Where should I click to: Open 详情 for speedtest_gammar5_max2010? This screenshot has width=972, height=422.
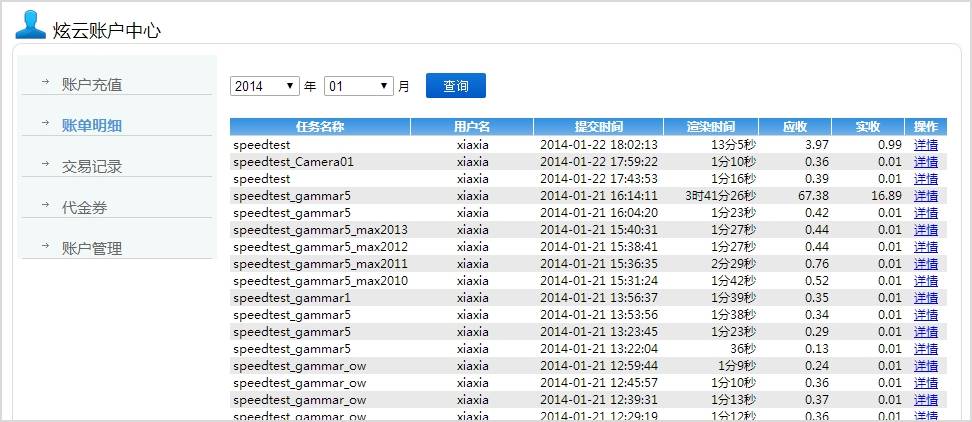coord(926,281)
